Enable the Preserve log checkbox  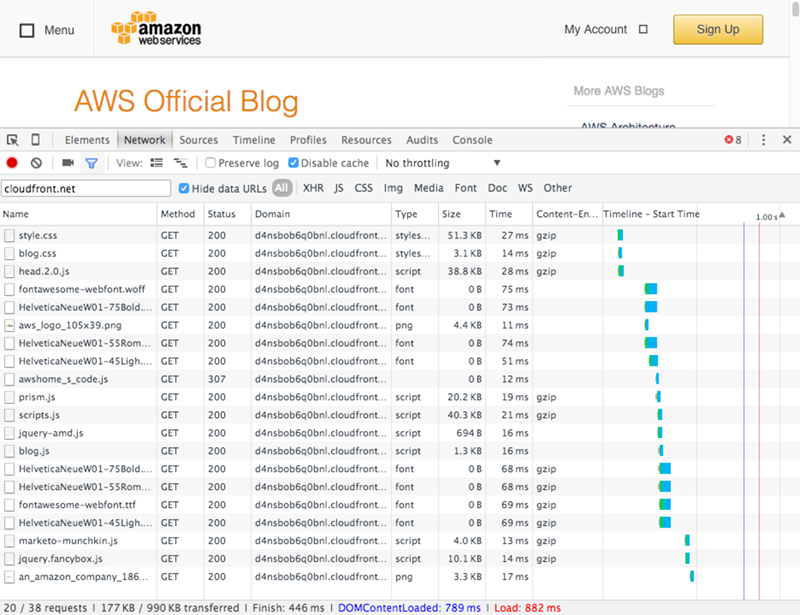[x=211, y=163]
